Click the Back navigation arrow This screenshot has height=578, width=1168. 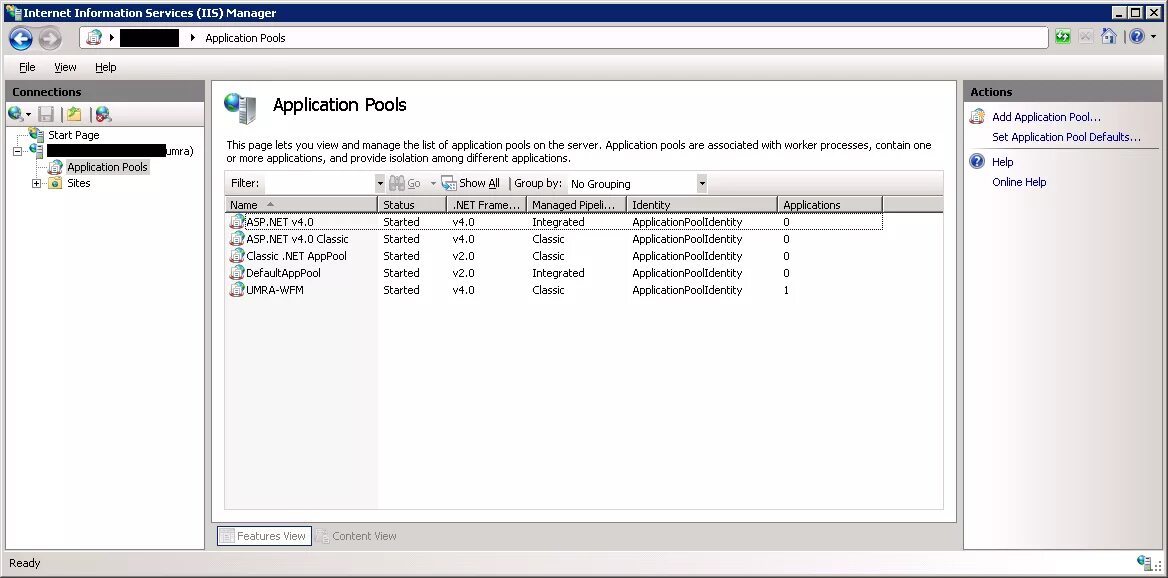[21, 38]
